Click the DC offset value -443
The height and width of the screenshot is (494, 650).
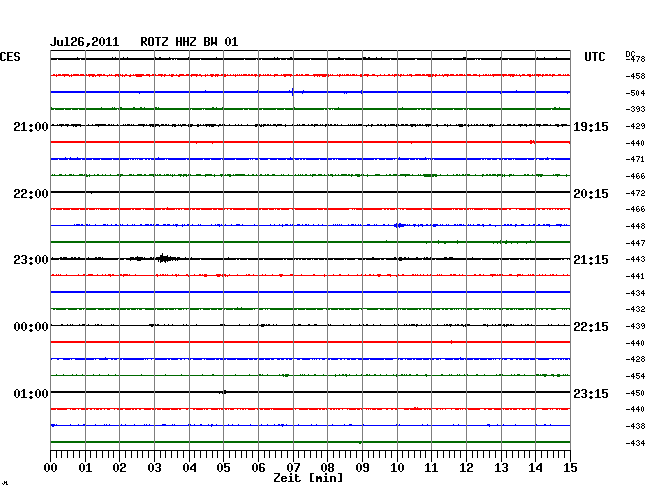tap(635, 259)
